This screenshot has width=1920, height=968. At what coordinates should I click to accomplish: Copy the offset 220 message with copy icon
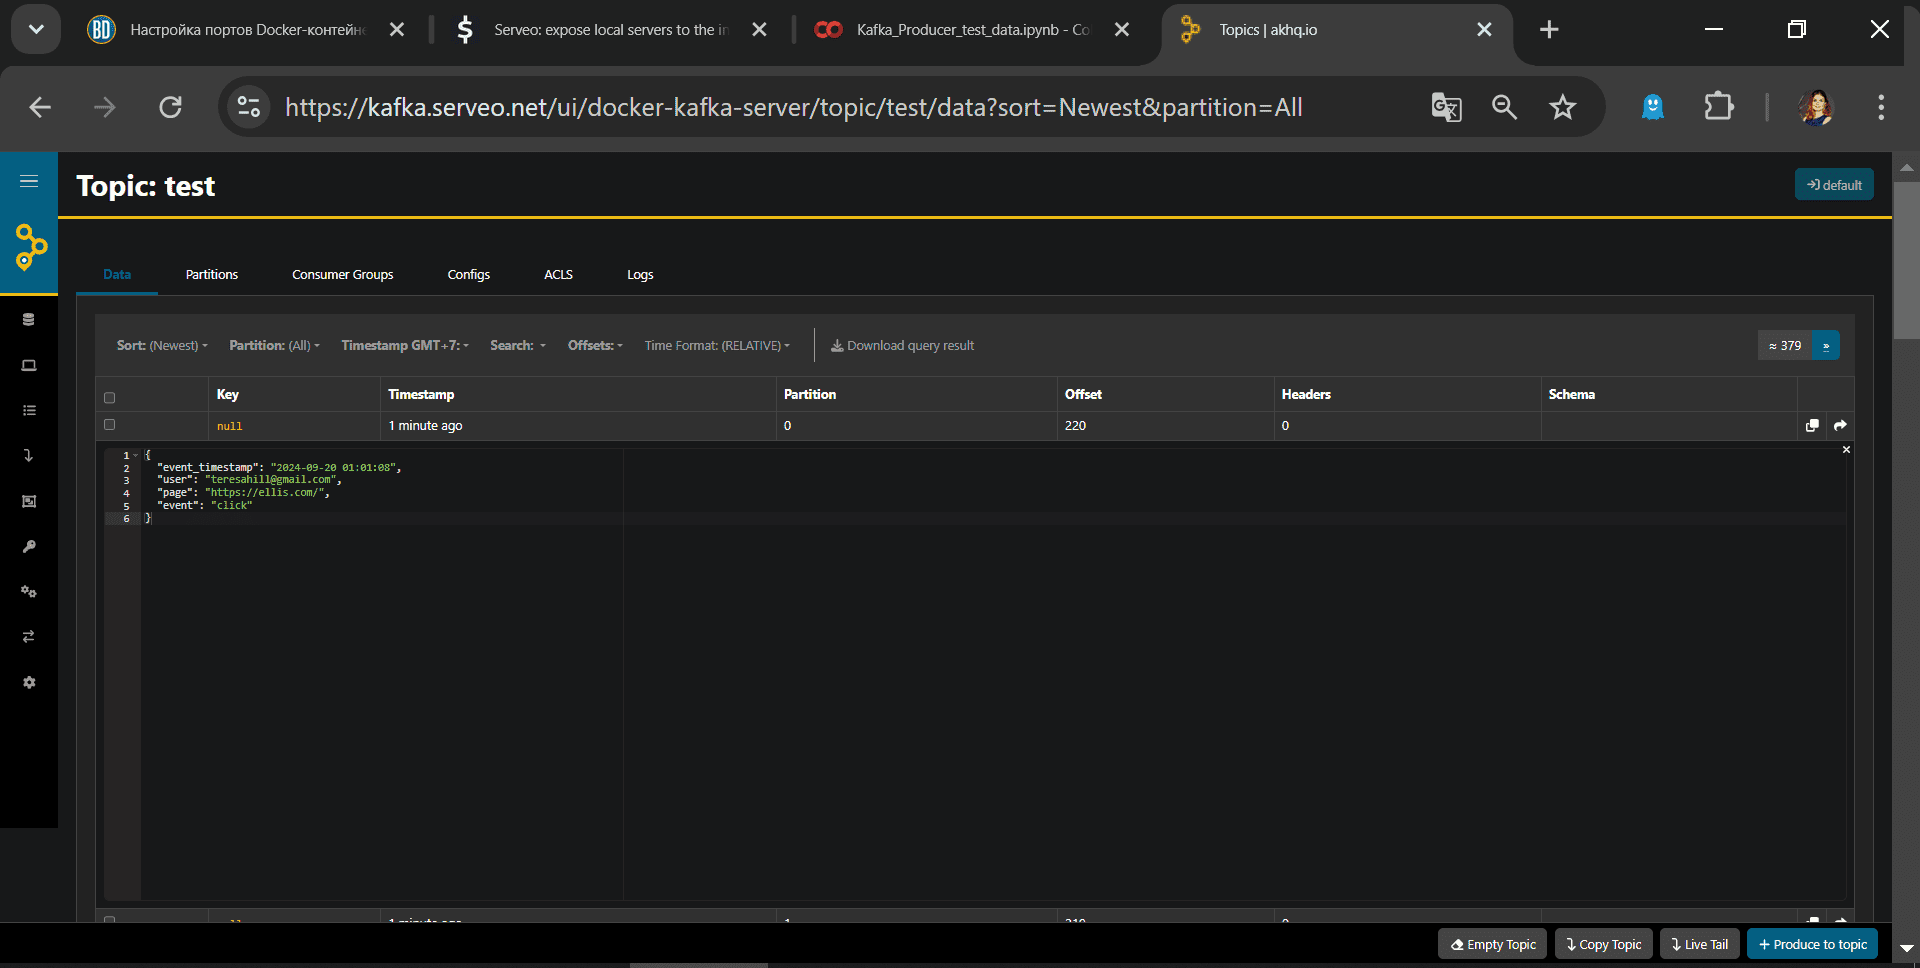click(x=1812, y=426)
